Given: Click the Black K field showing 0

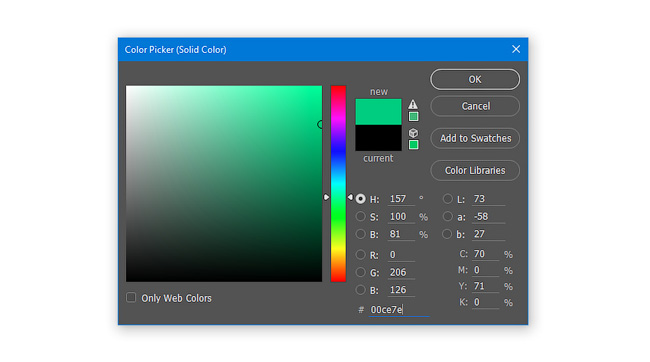Looking at the screenshot, I should pyautogui.click(x=485, y=302).
